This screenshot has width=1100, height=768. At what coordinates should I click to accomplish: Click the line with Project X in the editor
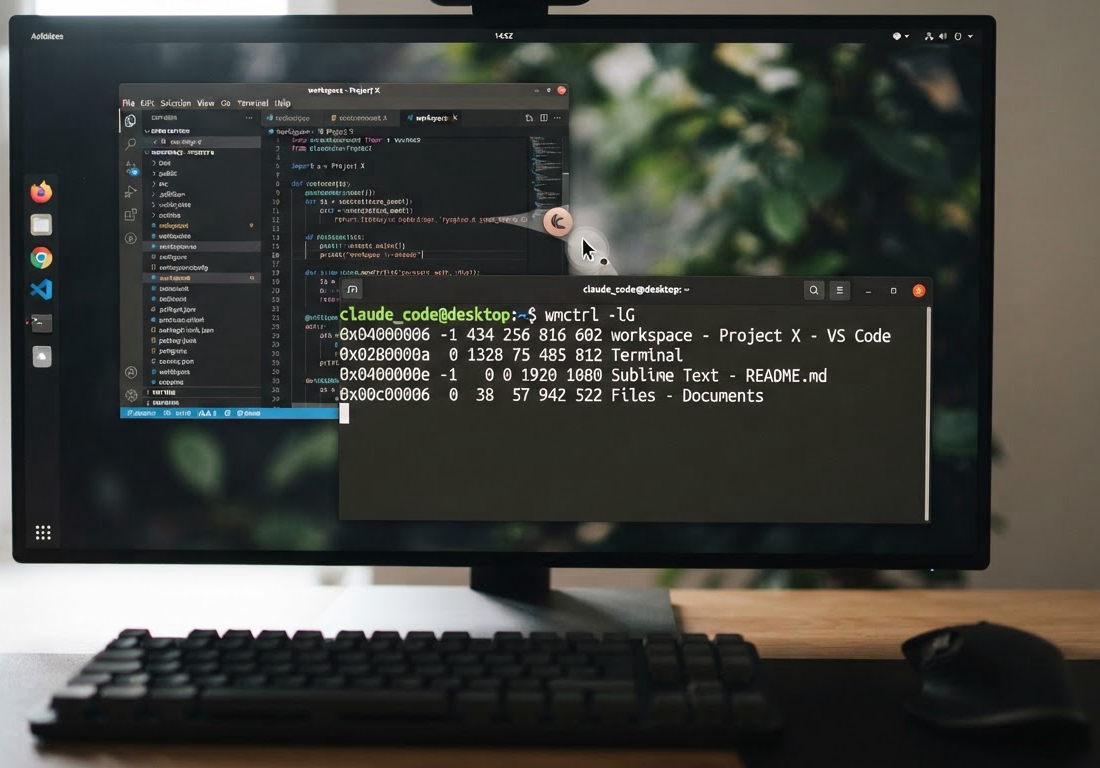(328, 166)
